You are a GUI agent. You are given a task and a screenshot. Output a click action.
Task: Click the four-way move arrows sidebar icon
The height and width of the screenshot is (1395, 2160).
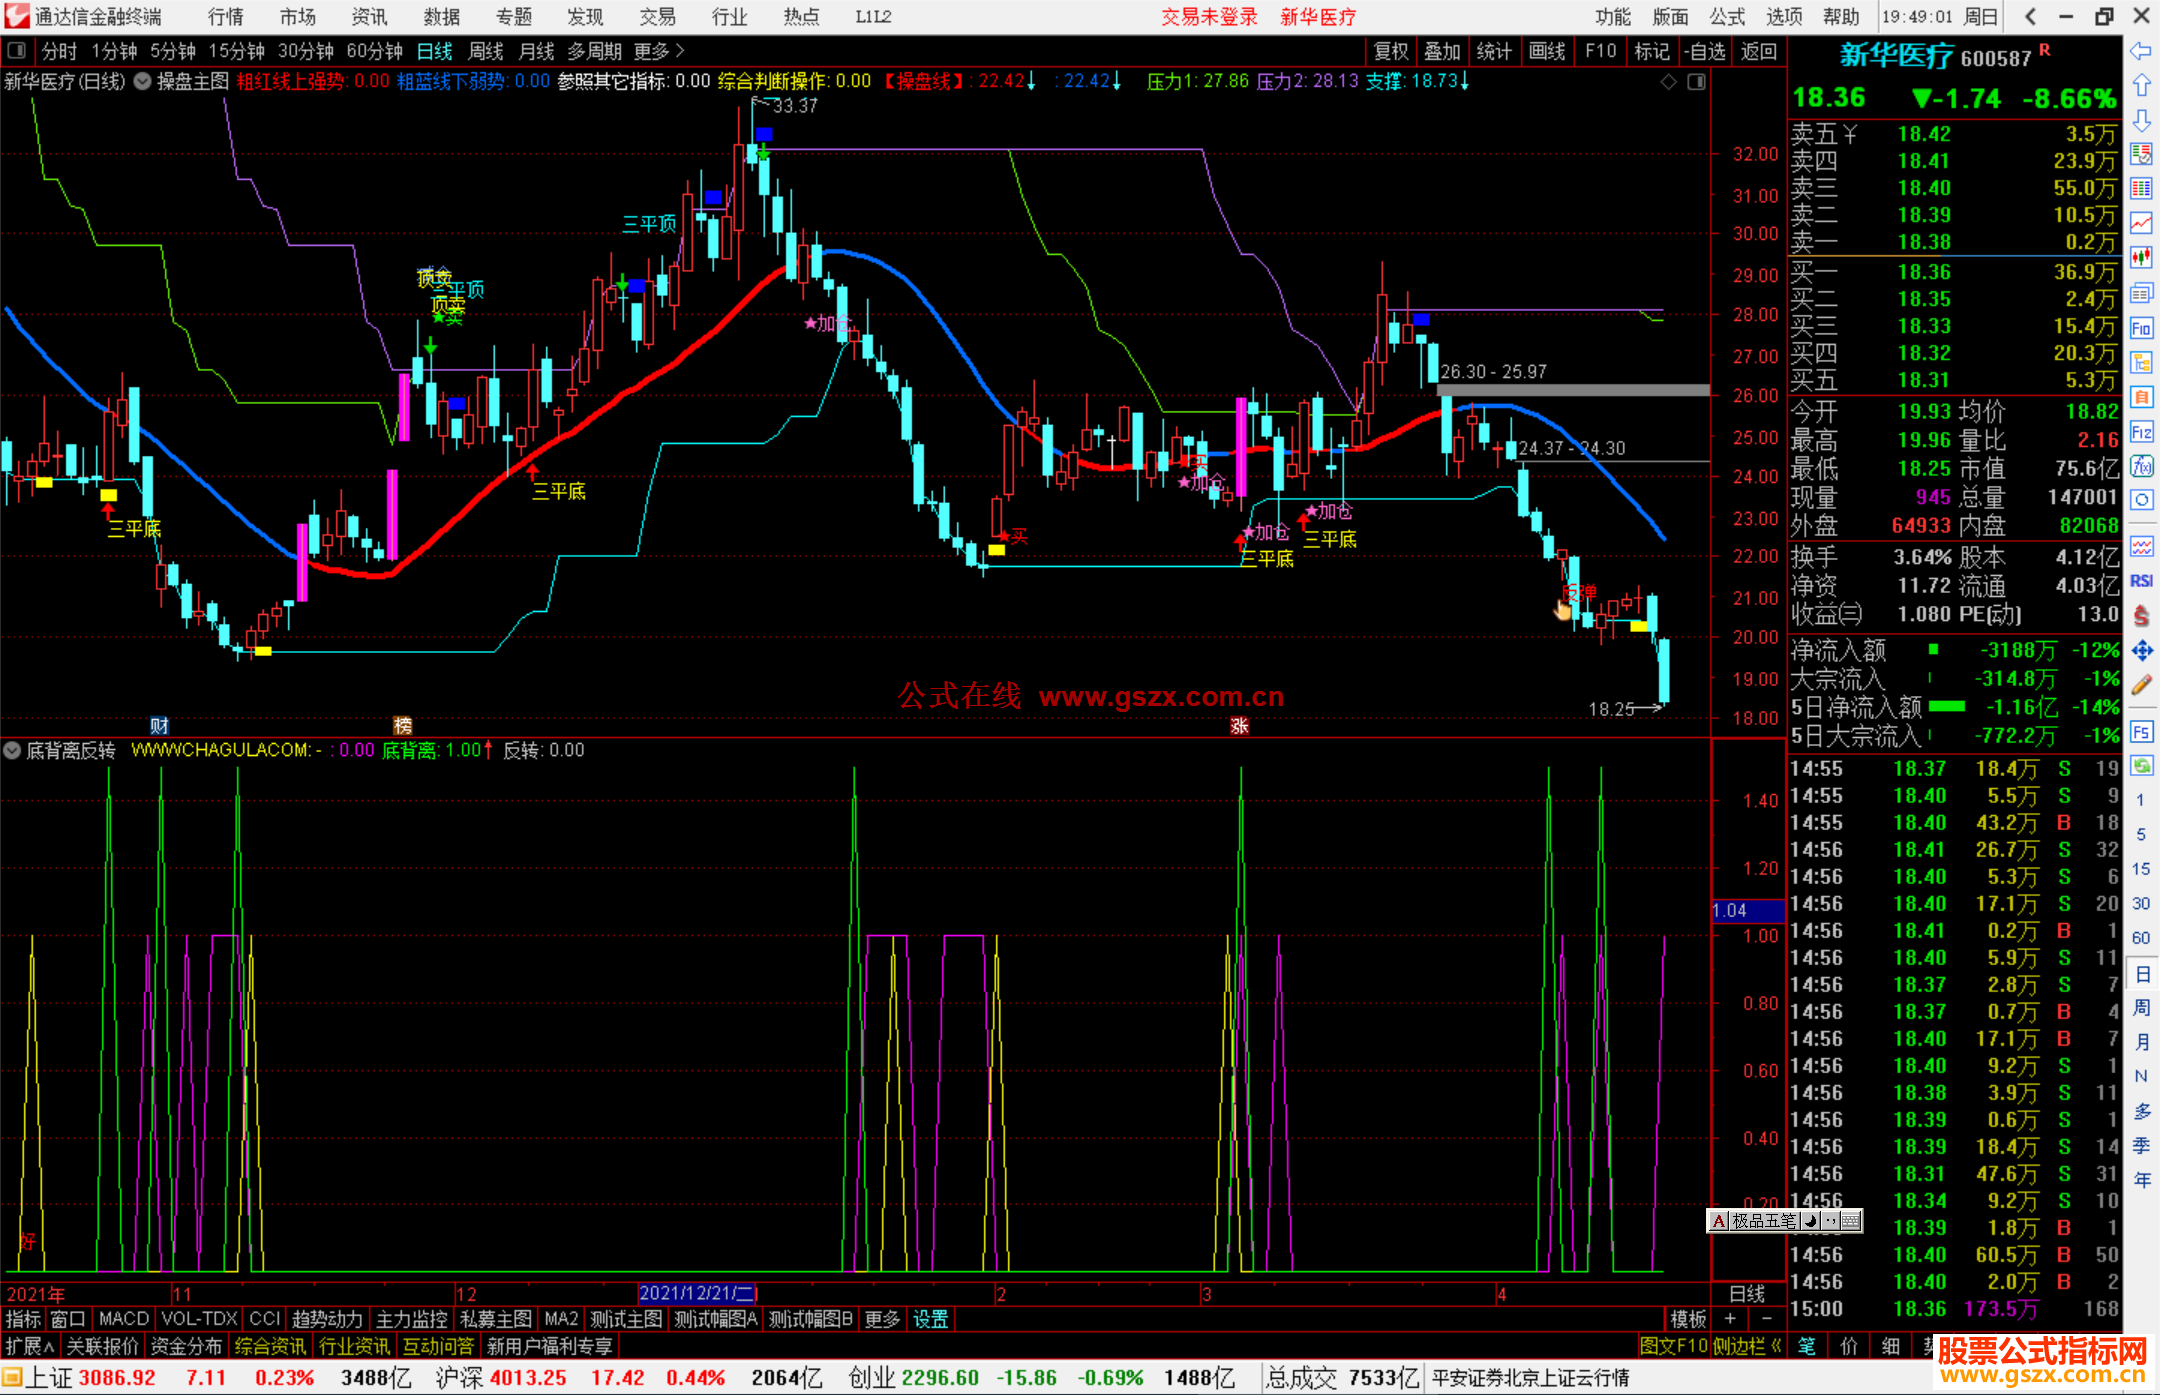click(2141, 651)
